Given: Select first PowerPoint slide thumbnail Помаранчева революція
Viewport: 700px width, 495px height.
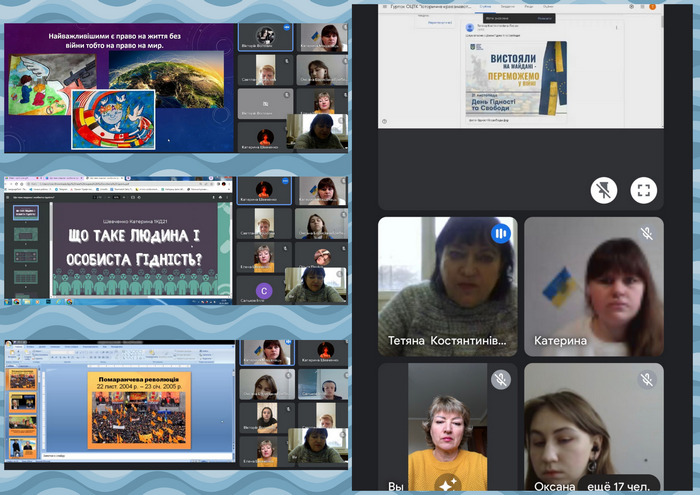Looking at the screenshot, I should pos(22,379).
